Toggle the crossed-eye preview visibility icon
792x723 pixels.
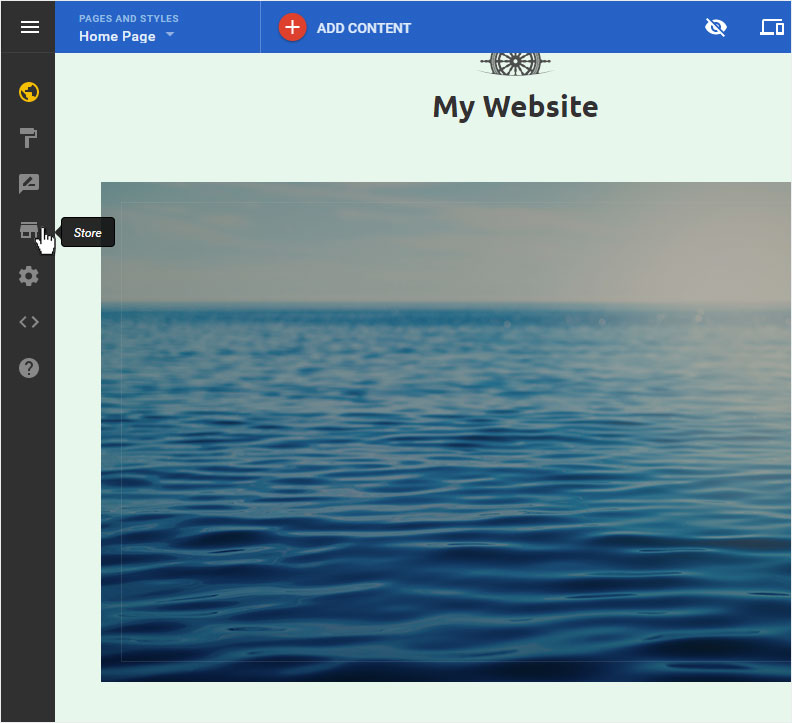715,27
